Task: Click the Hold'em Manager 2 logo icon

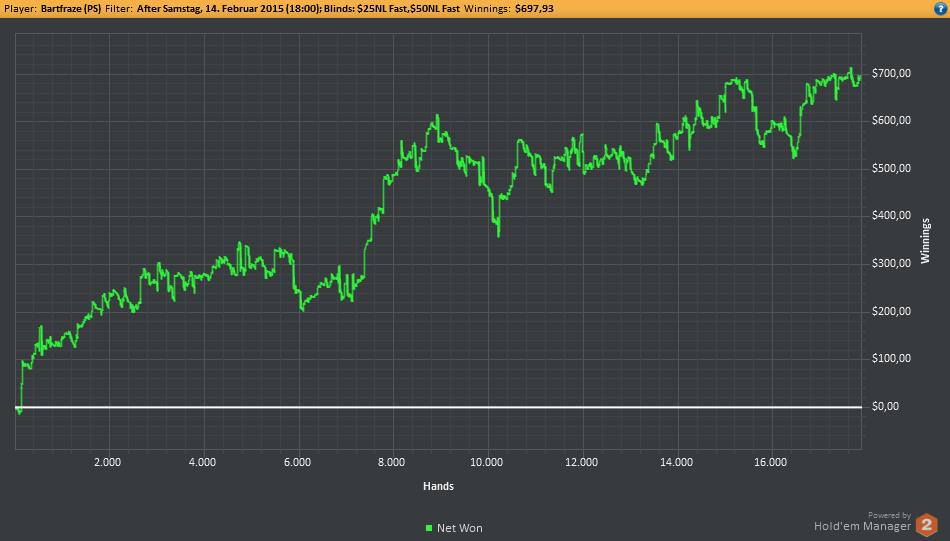Action: tap(926, 525)
